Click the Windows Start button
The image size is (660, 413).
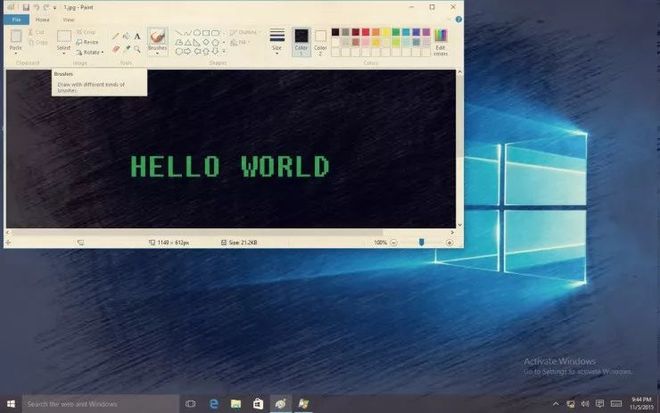(x=11, y=404)
